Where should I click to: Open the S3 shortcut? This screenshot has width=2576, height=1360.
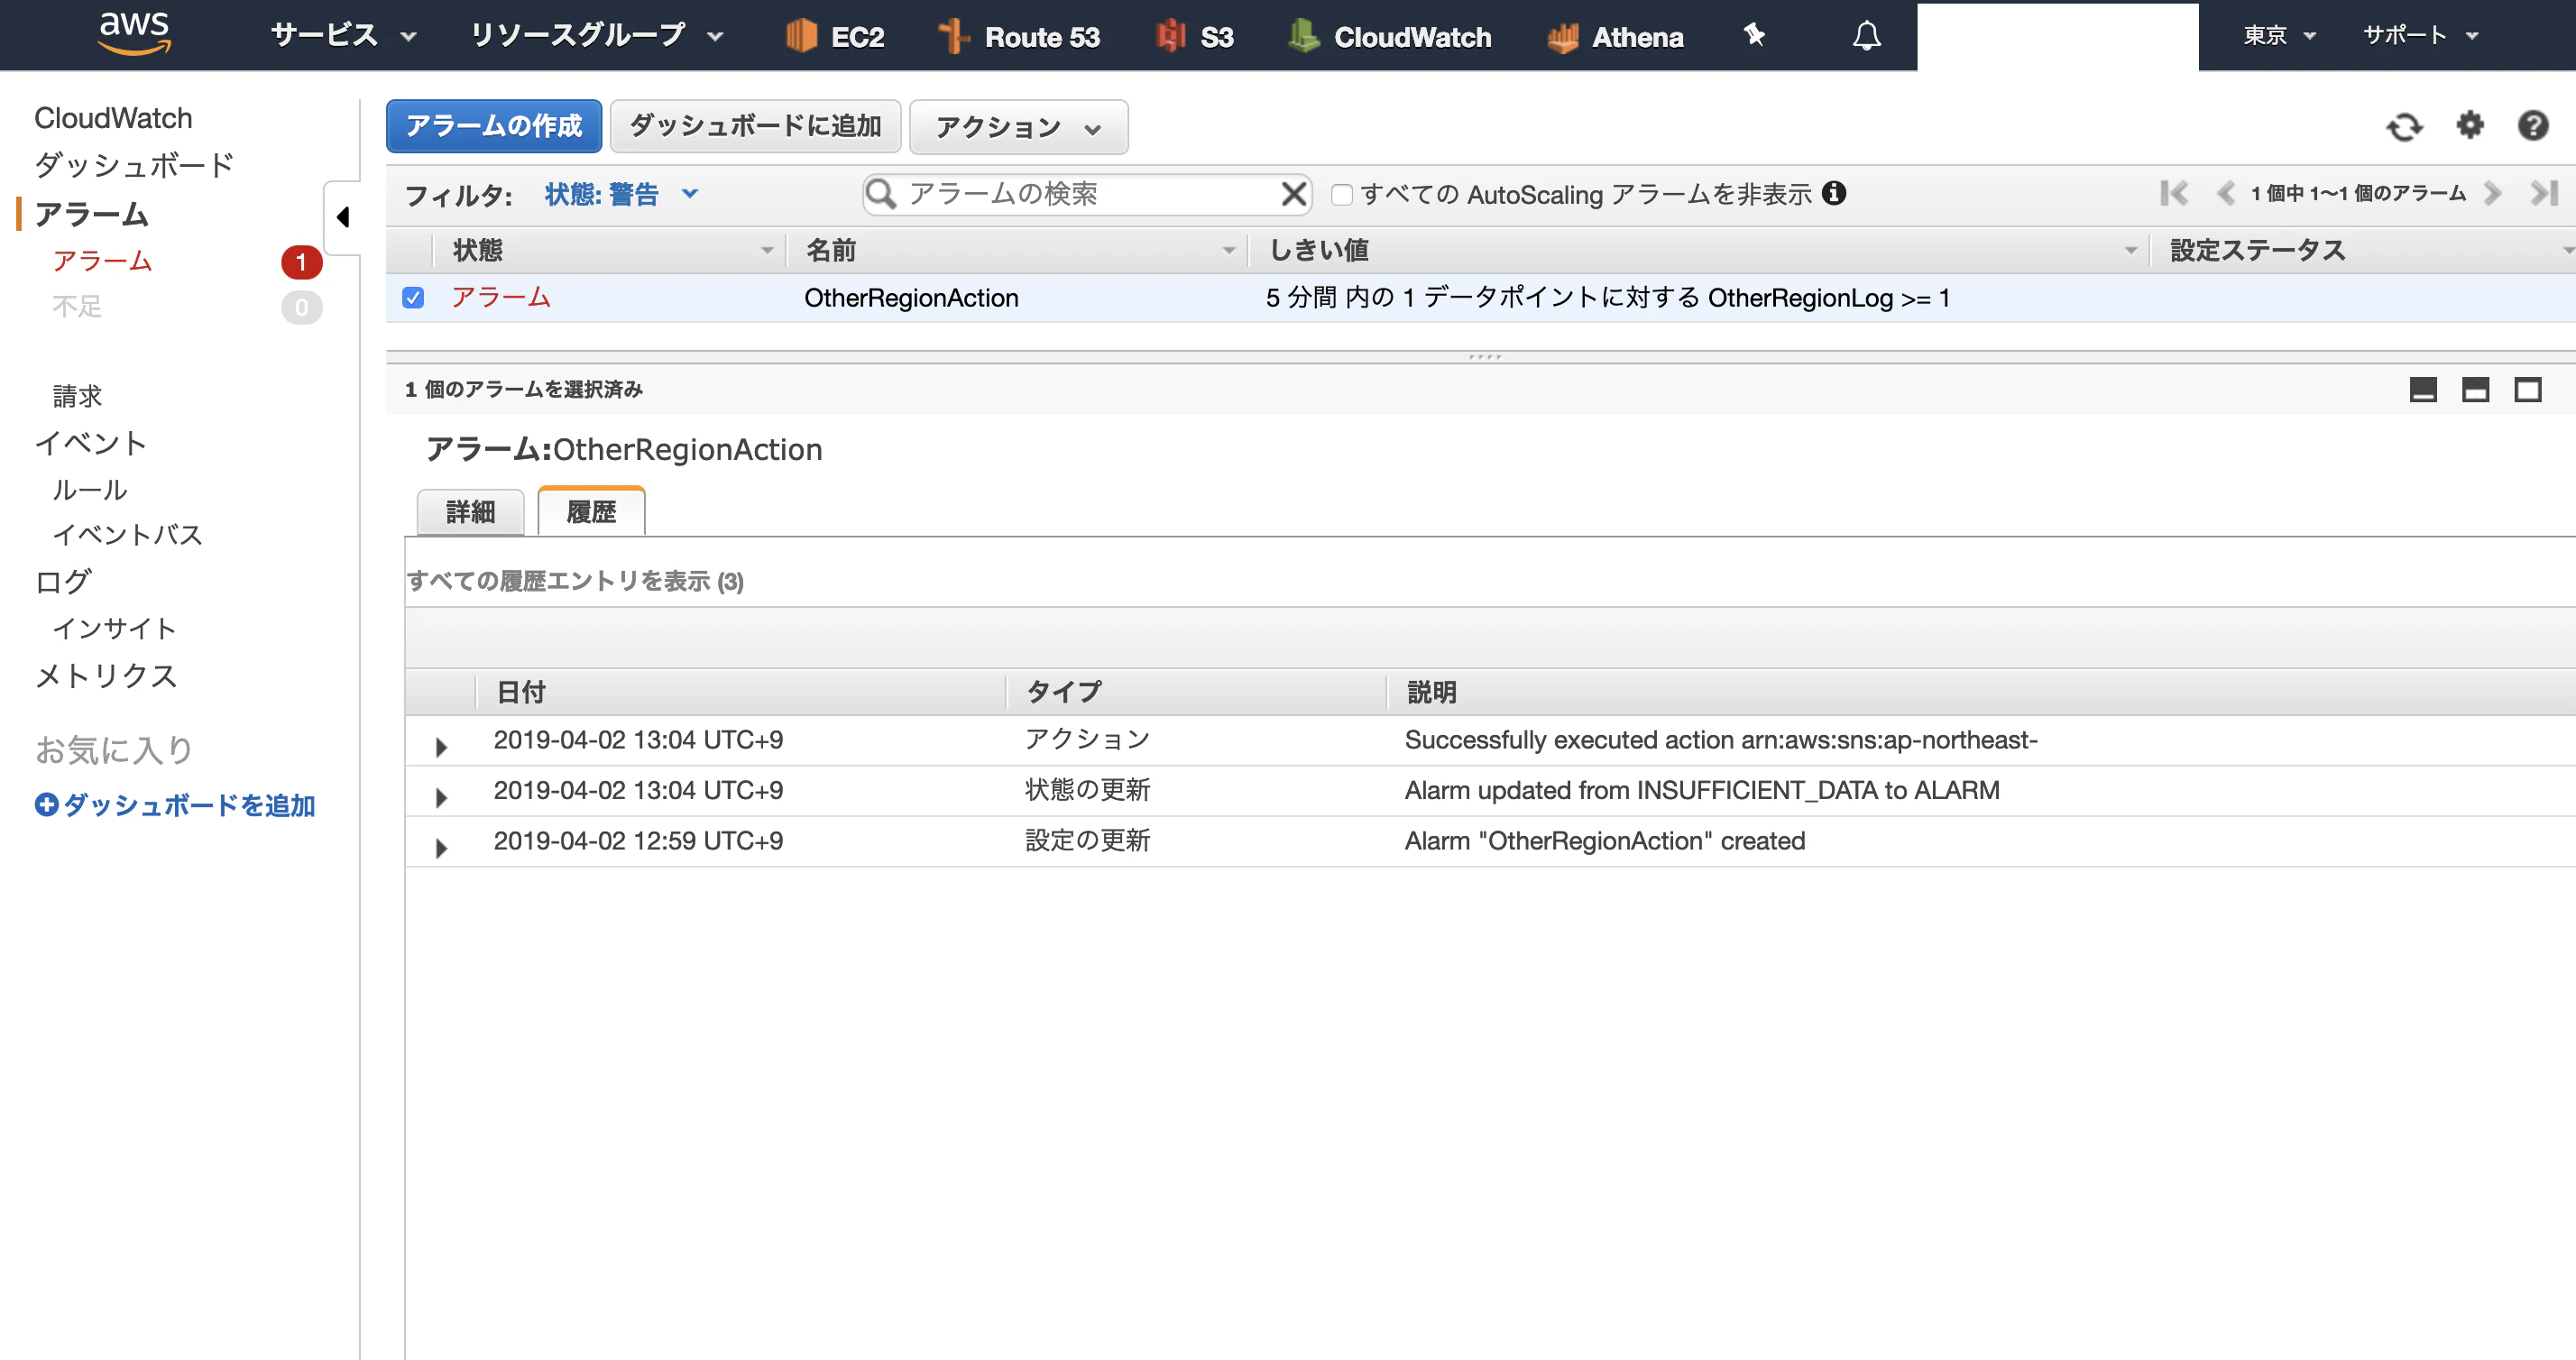(1194, 36)
